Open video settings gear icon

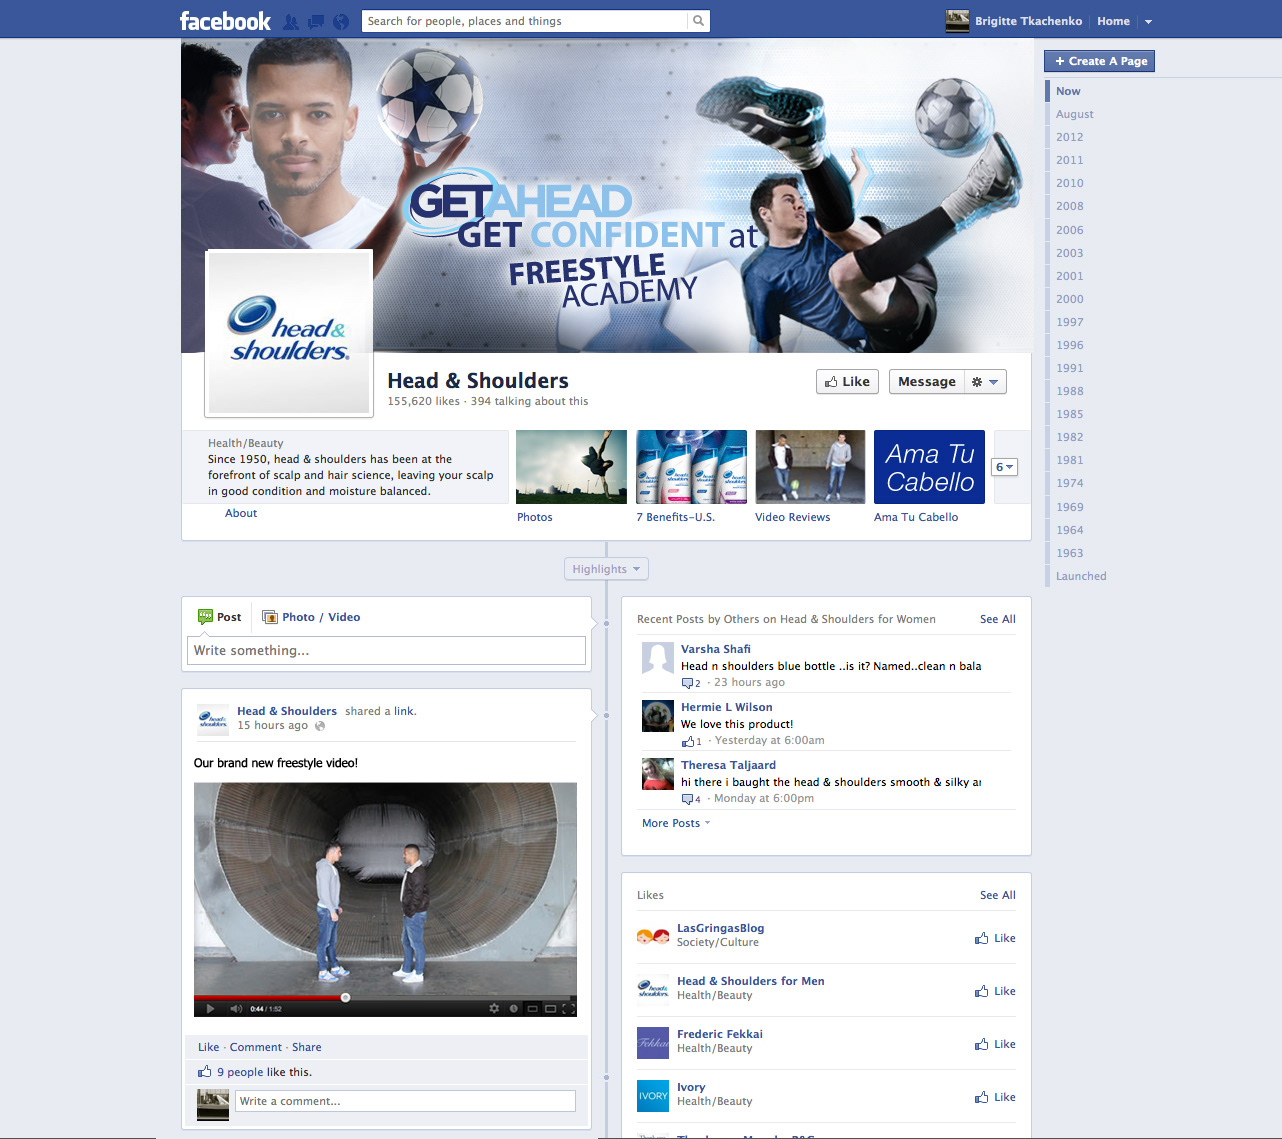tap(494, 1008)
